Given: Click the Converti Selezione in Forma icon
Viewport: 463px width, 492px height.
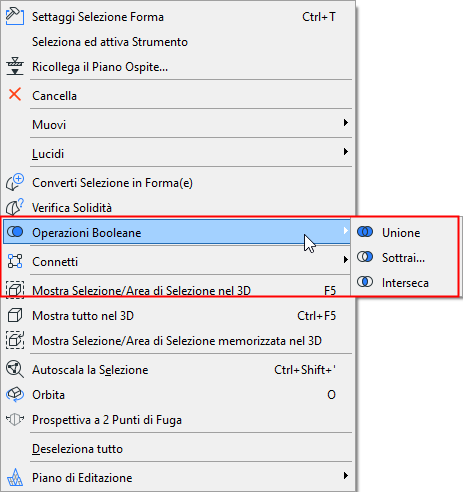Looking at the screenshot, I should 15,182.
